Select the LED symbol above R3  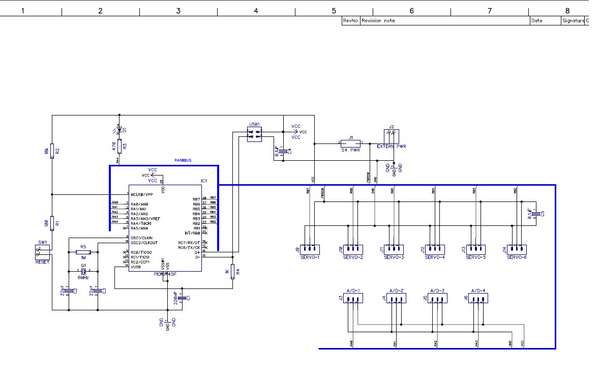click(x=119, y=129)
